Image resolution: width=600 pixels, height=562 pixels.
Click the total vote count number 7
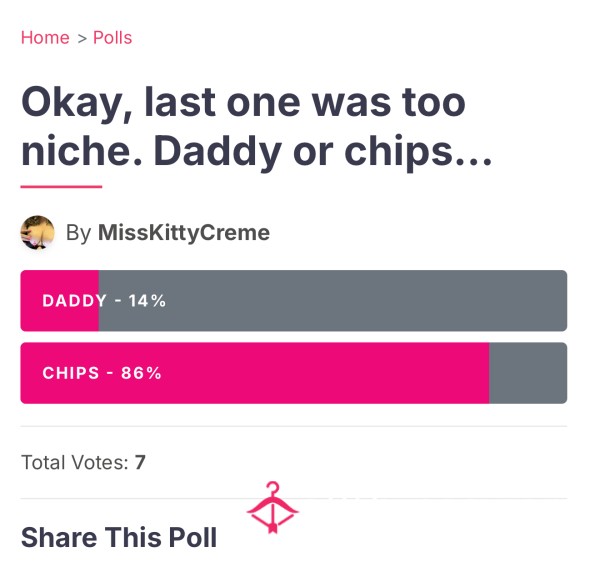[140, 462]
